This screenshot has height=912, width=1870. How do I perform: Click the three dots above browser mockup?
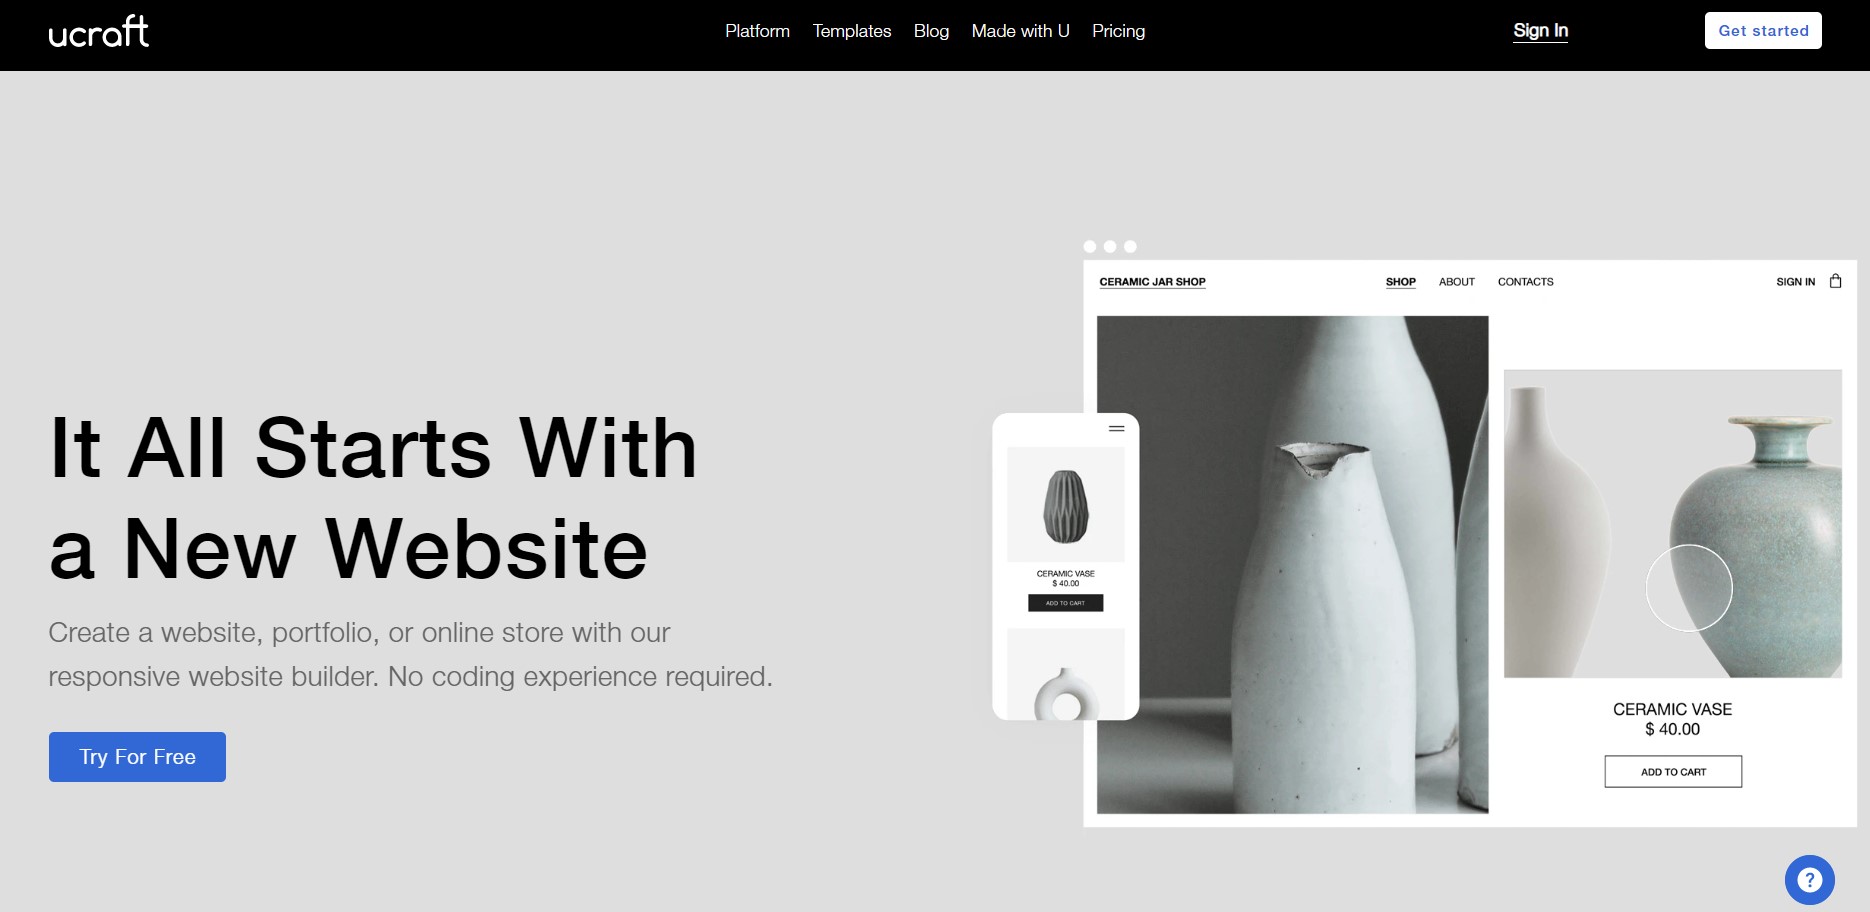click(1110, 246)
